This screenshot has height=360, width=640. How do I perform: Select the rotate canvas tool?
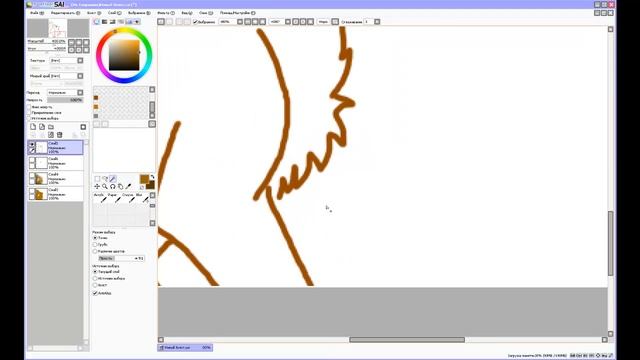click(x=113, y=187)
